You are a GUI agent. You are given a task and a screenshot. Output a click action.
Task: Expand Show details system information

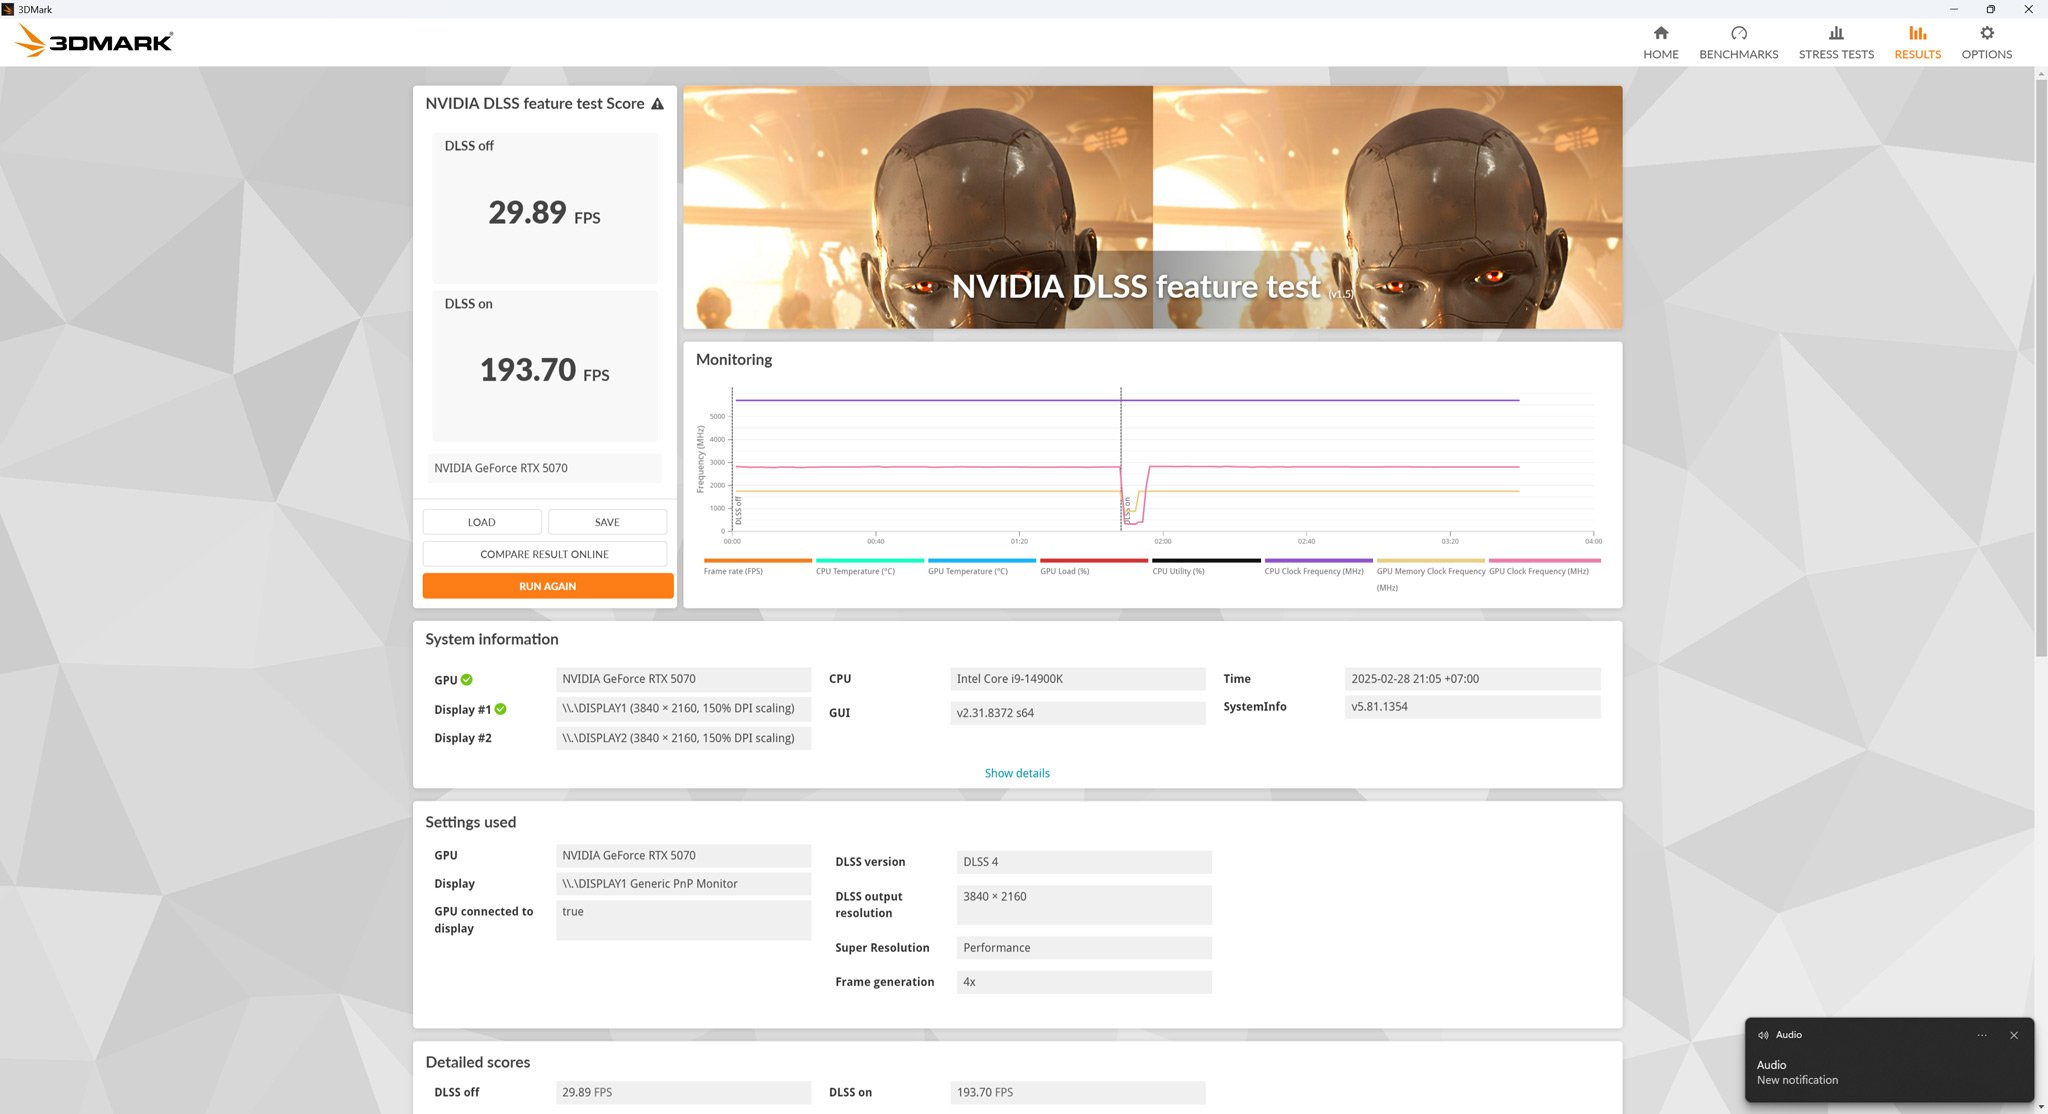[x=1016, y=772]
